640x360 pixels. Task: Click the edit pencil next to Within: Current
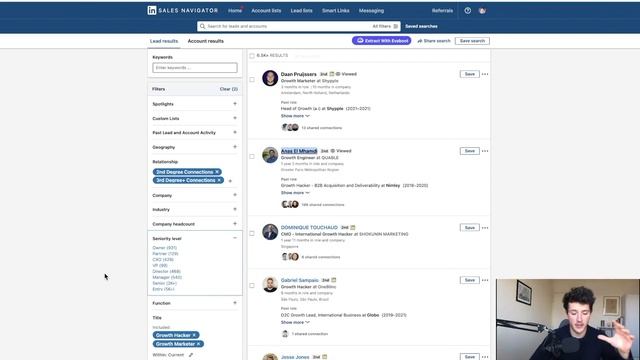[x=191, y=355]
